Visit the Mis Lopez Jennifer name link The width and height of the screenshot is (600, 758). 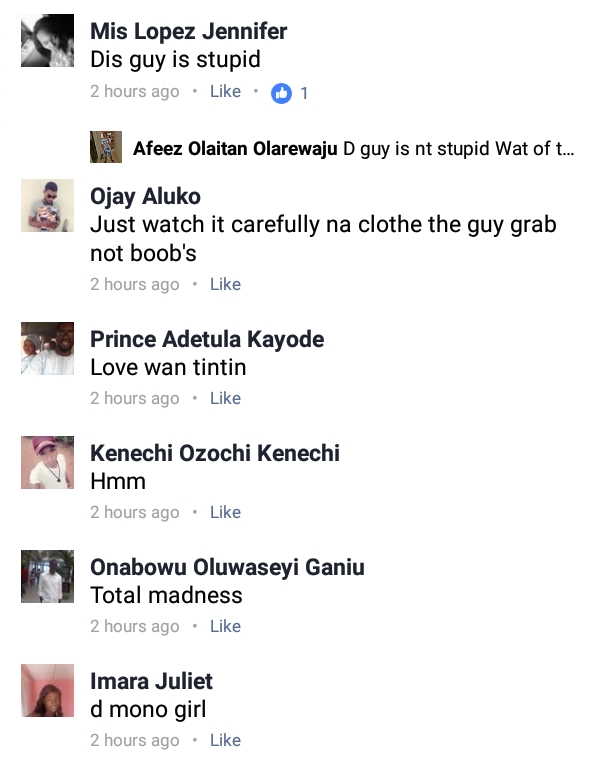189,31
